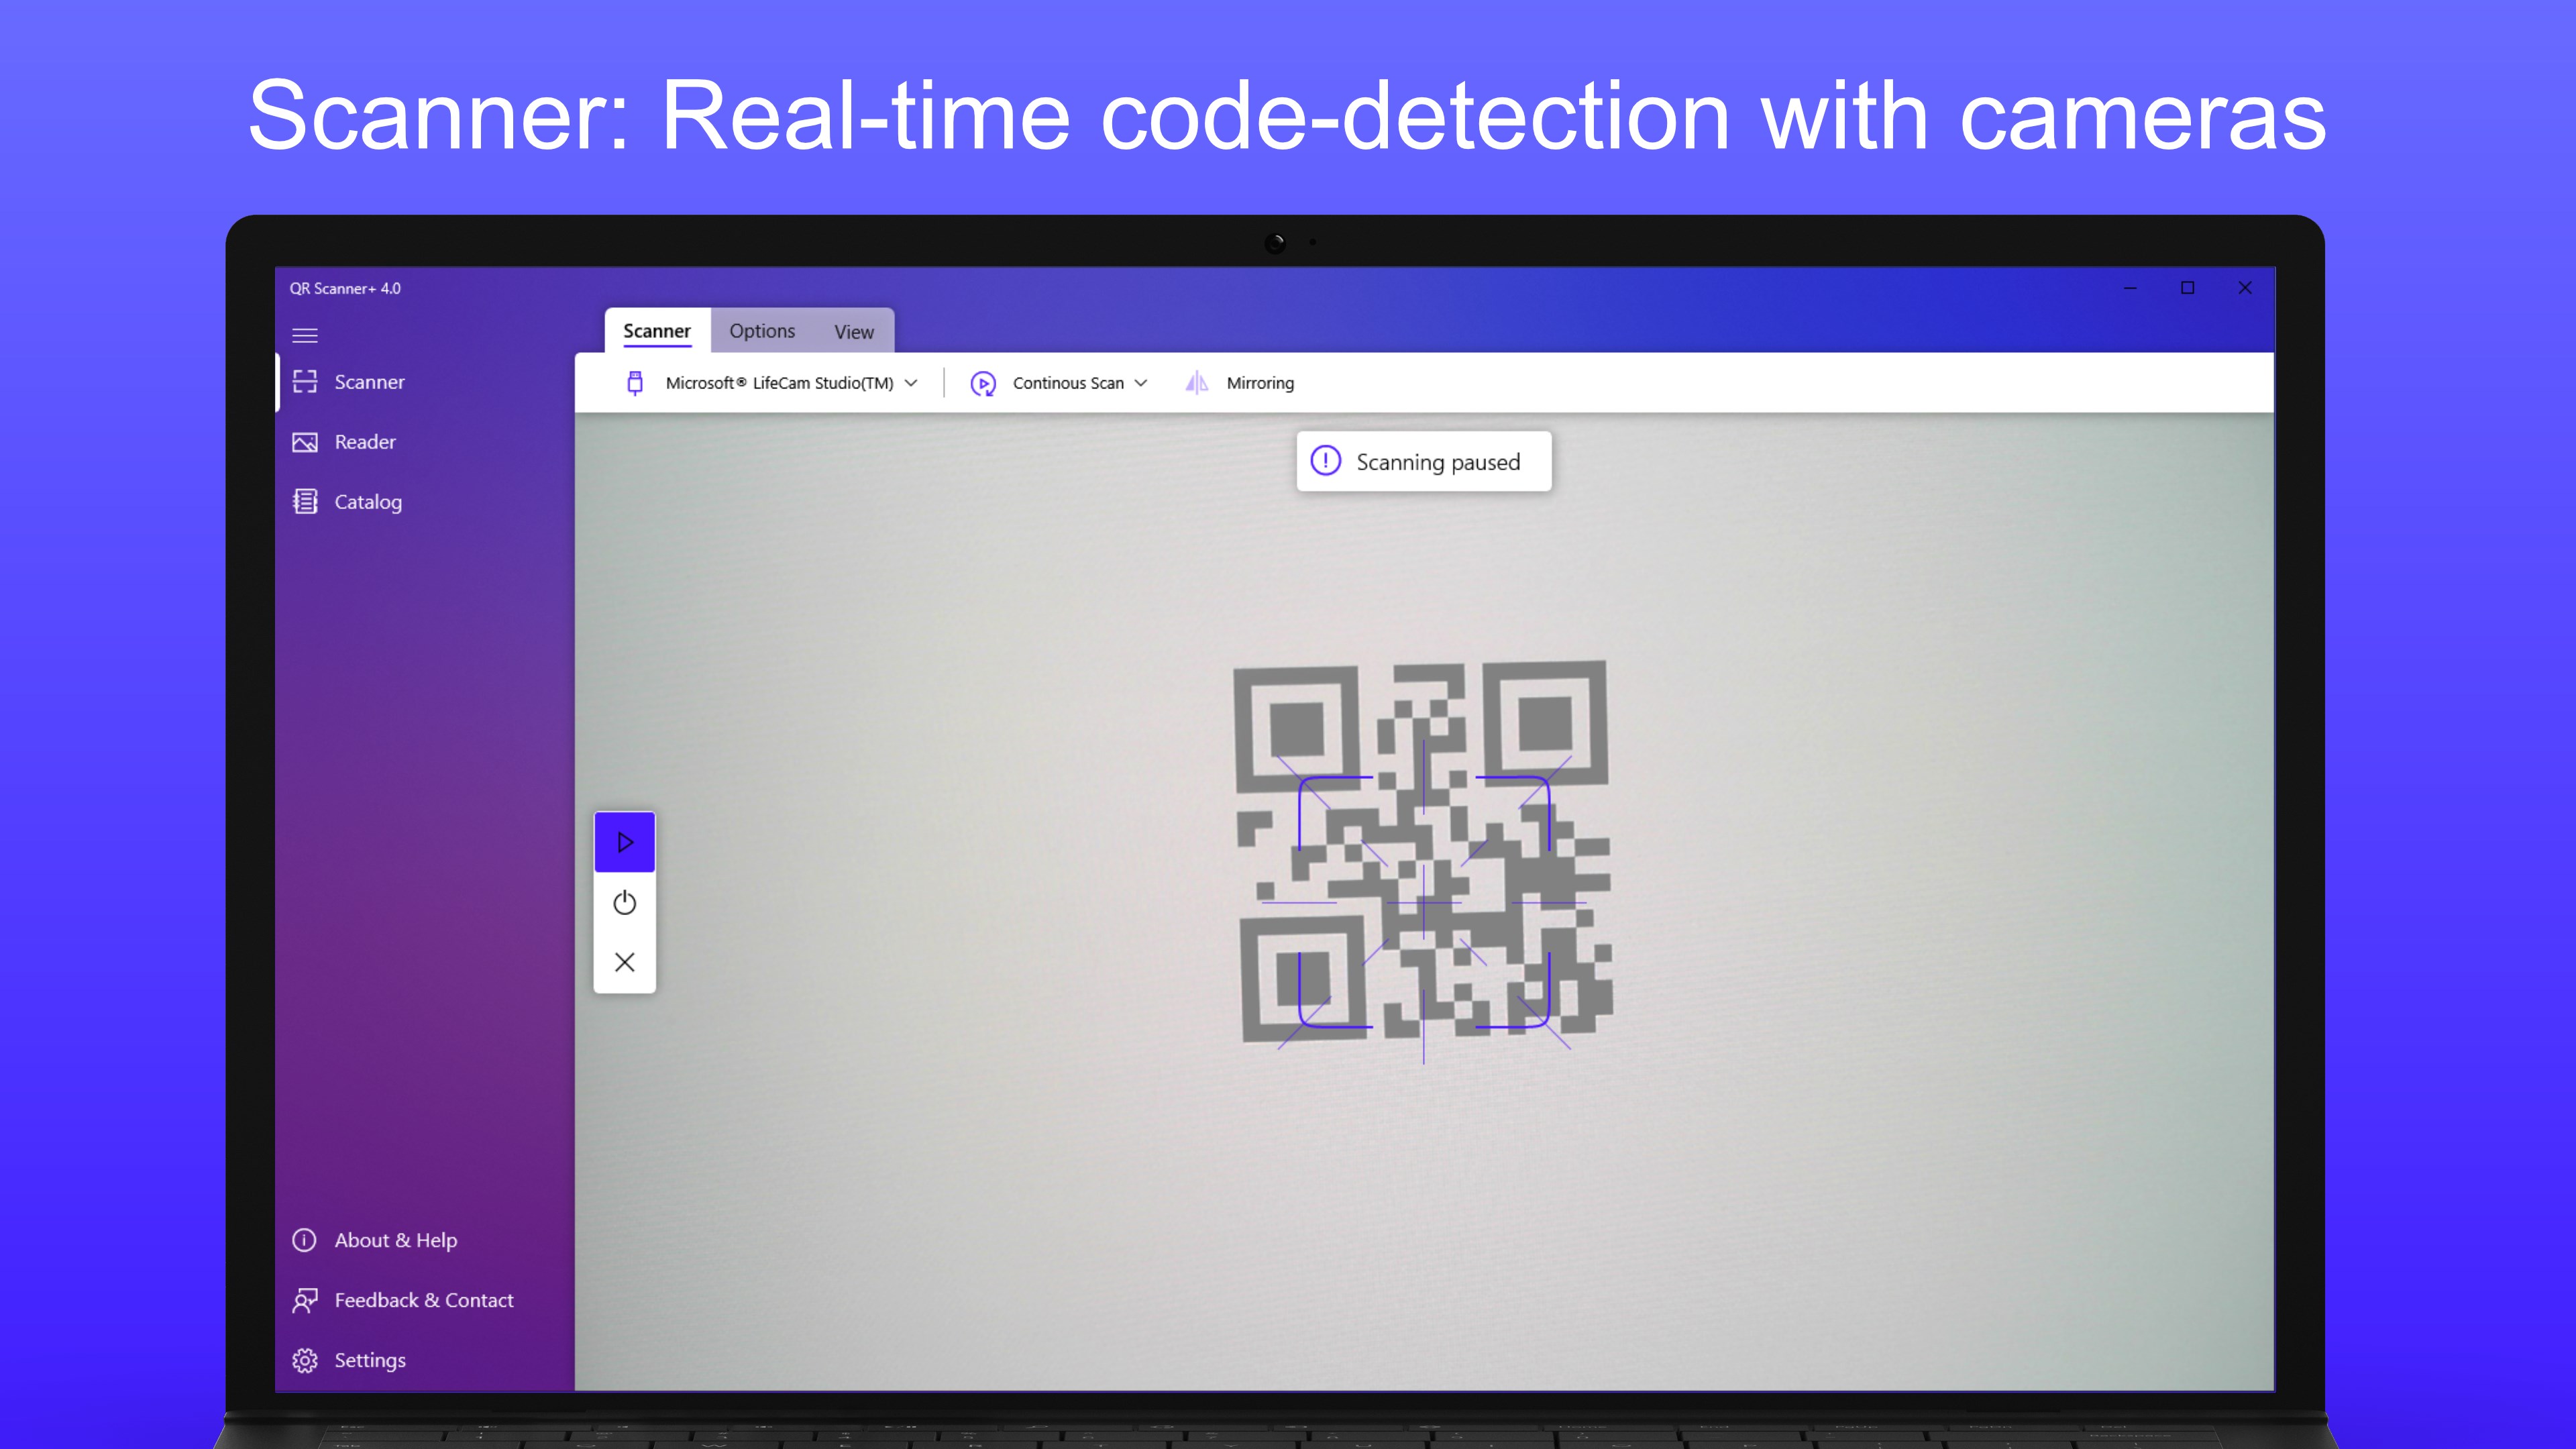This screenshot has height=1449, width=2576.
Task: Switch to the Options tab
Action: point(762,331)
